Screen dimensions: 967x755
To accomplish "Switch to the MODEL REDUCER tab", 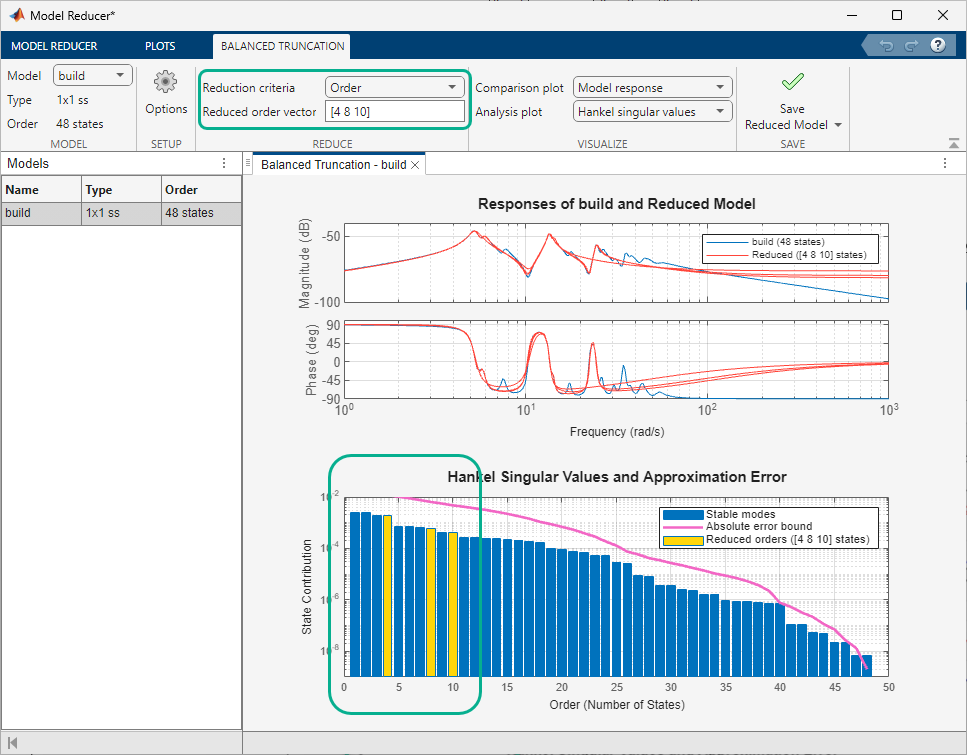I will pyautogui.click(x=54, y=46).
